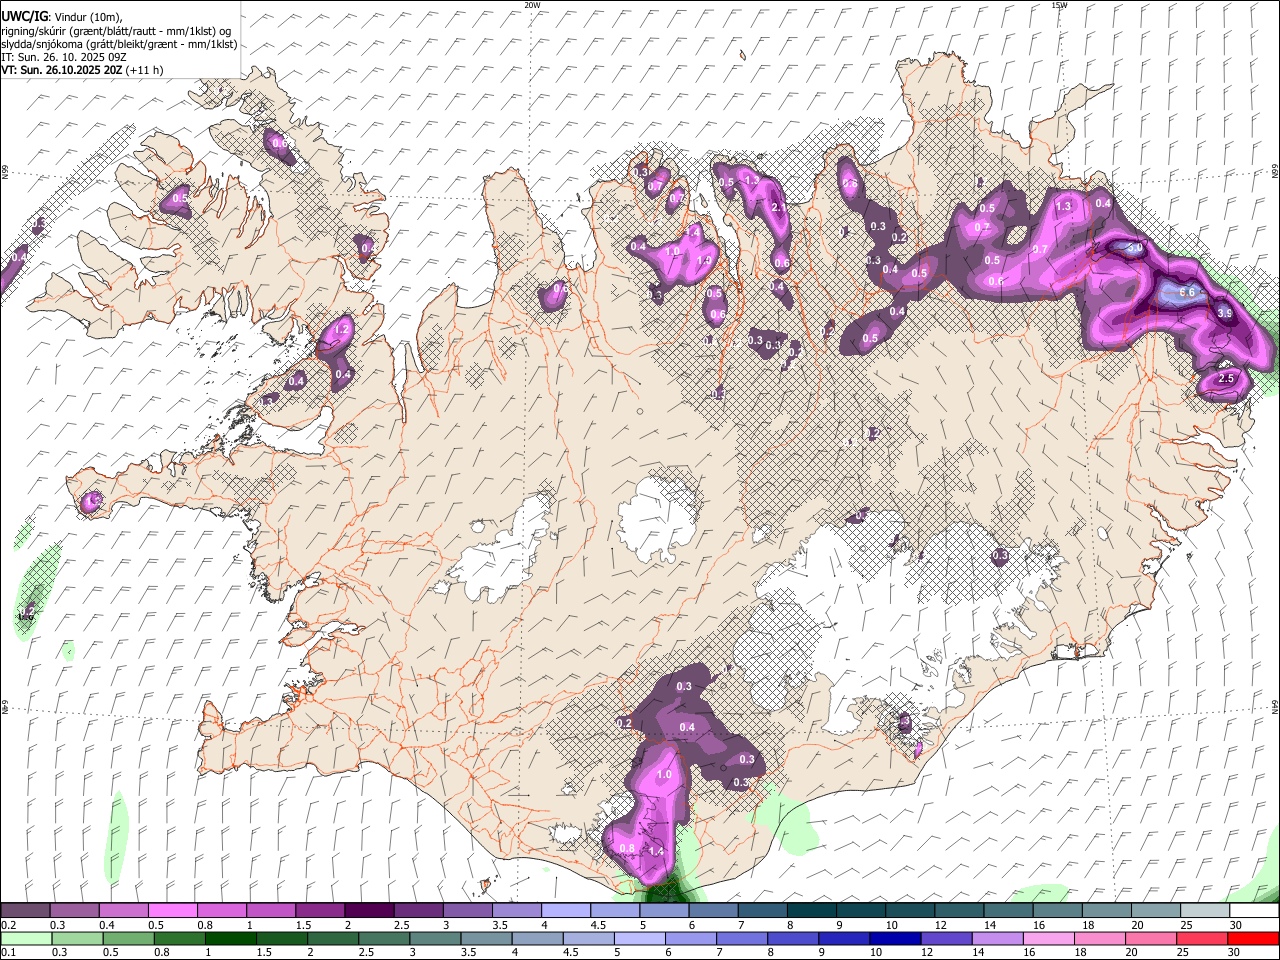
Task: Click the light pink swatch labeled 16 in bottom legend row
Action: 1048,938
